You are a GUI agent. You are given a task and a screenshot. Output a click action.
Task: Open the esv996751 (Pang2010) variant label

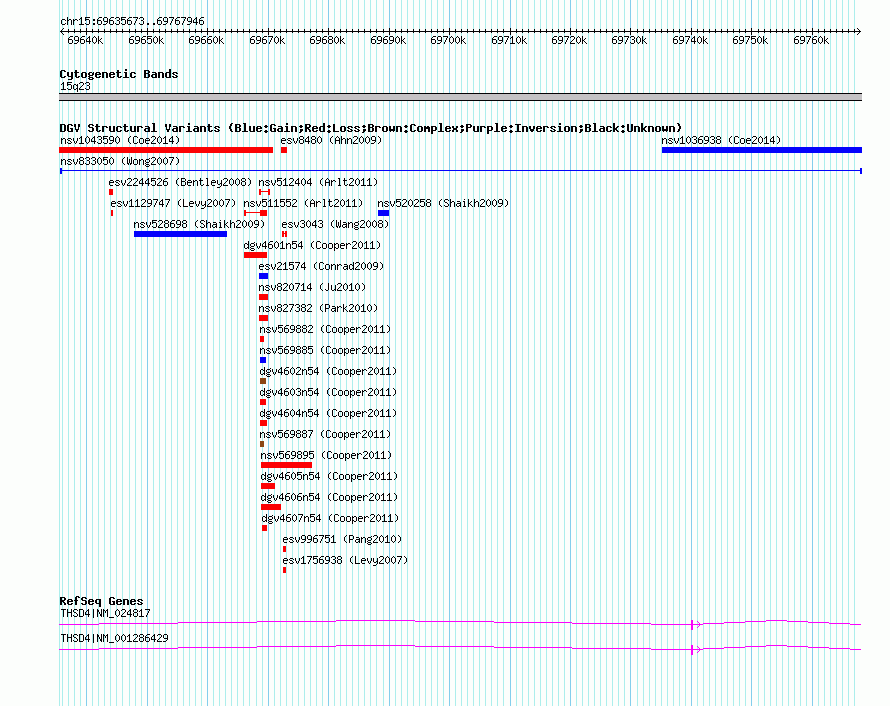[342, 539]
